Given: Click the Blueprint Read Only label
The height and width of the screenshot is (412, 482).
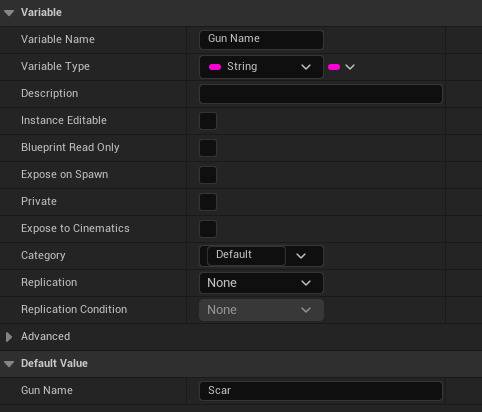Looking at the screenshot, I should pyautogui.click(x=70, y=147).
